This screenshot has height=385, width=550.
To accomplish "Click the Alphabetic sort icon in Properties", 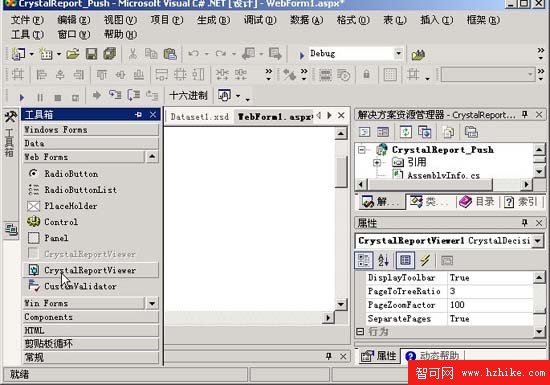I will click(x=383, y=261).
